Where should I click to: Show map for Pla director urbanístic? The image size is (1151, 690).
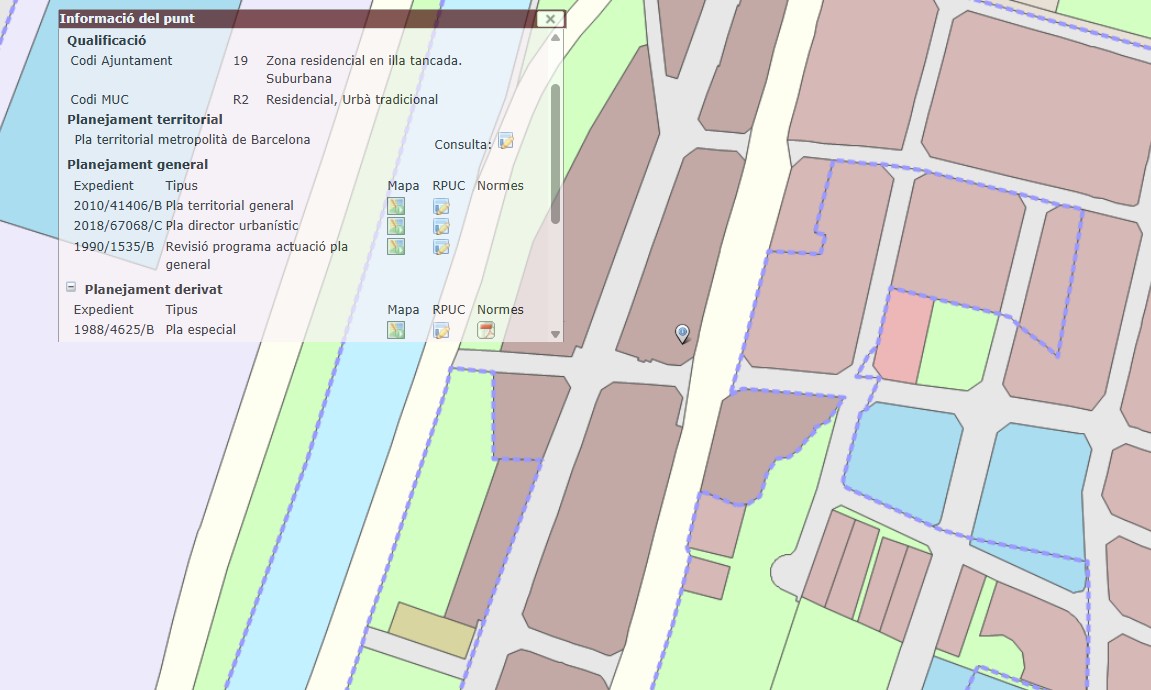396,226
